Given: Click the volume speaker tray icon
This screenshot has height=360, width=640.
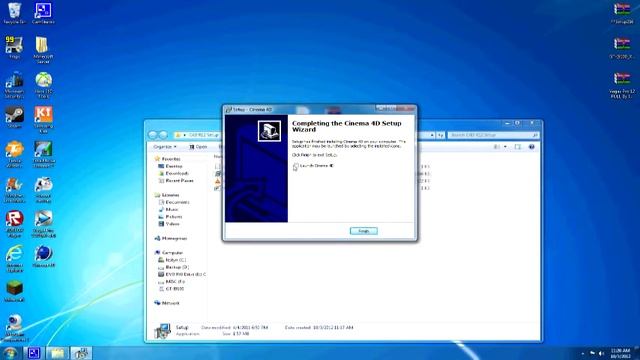Looking at the screenshot, I should pos(601,353).
